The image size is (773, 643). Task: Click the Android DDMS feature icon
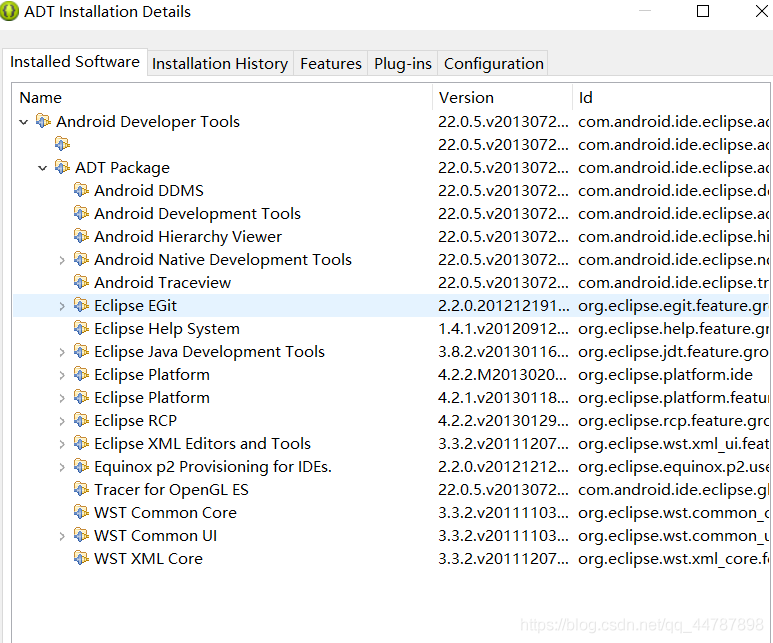coord(81,190)
